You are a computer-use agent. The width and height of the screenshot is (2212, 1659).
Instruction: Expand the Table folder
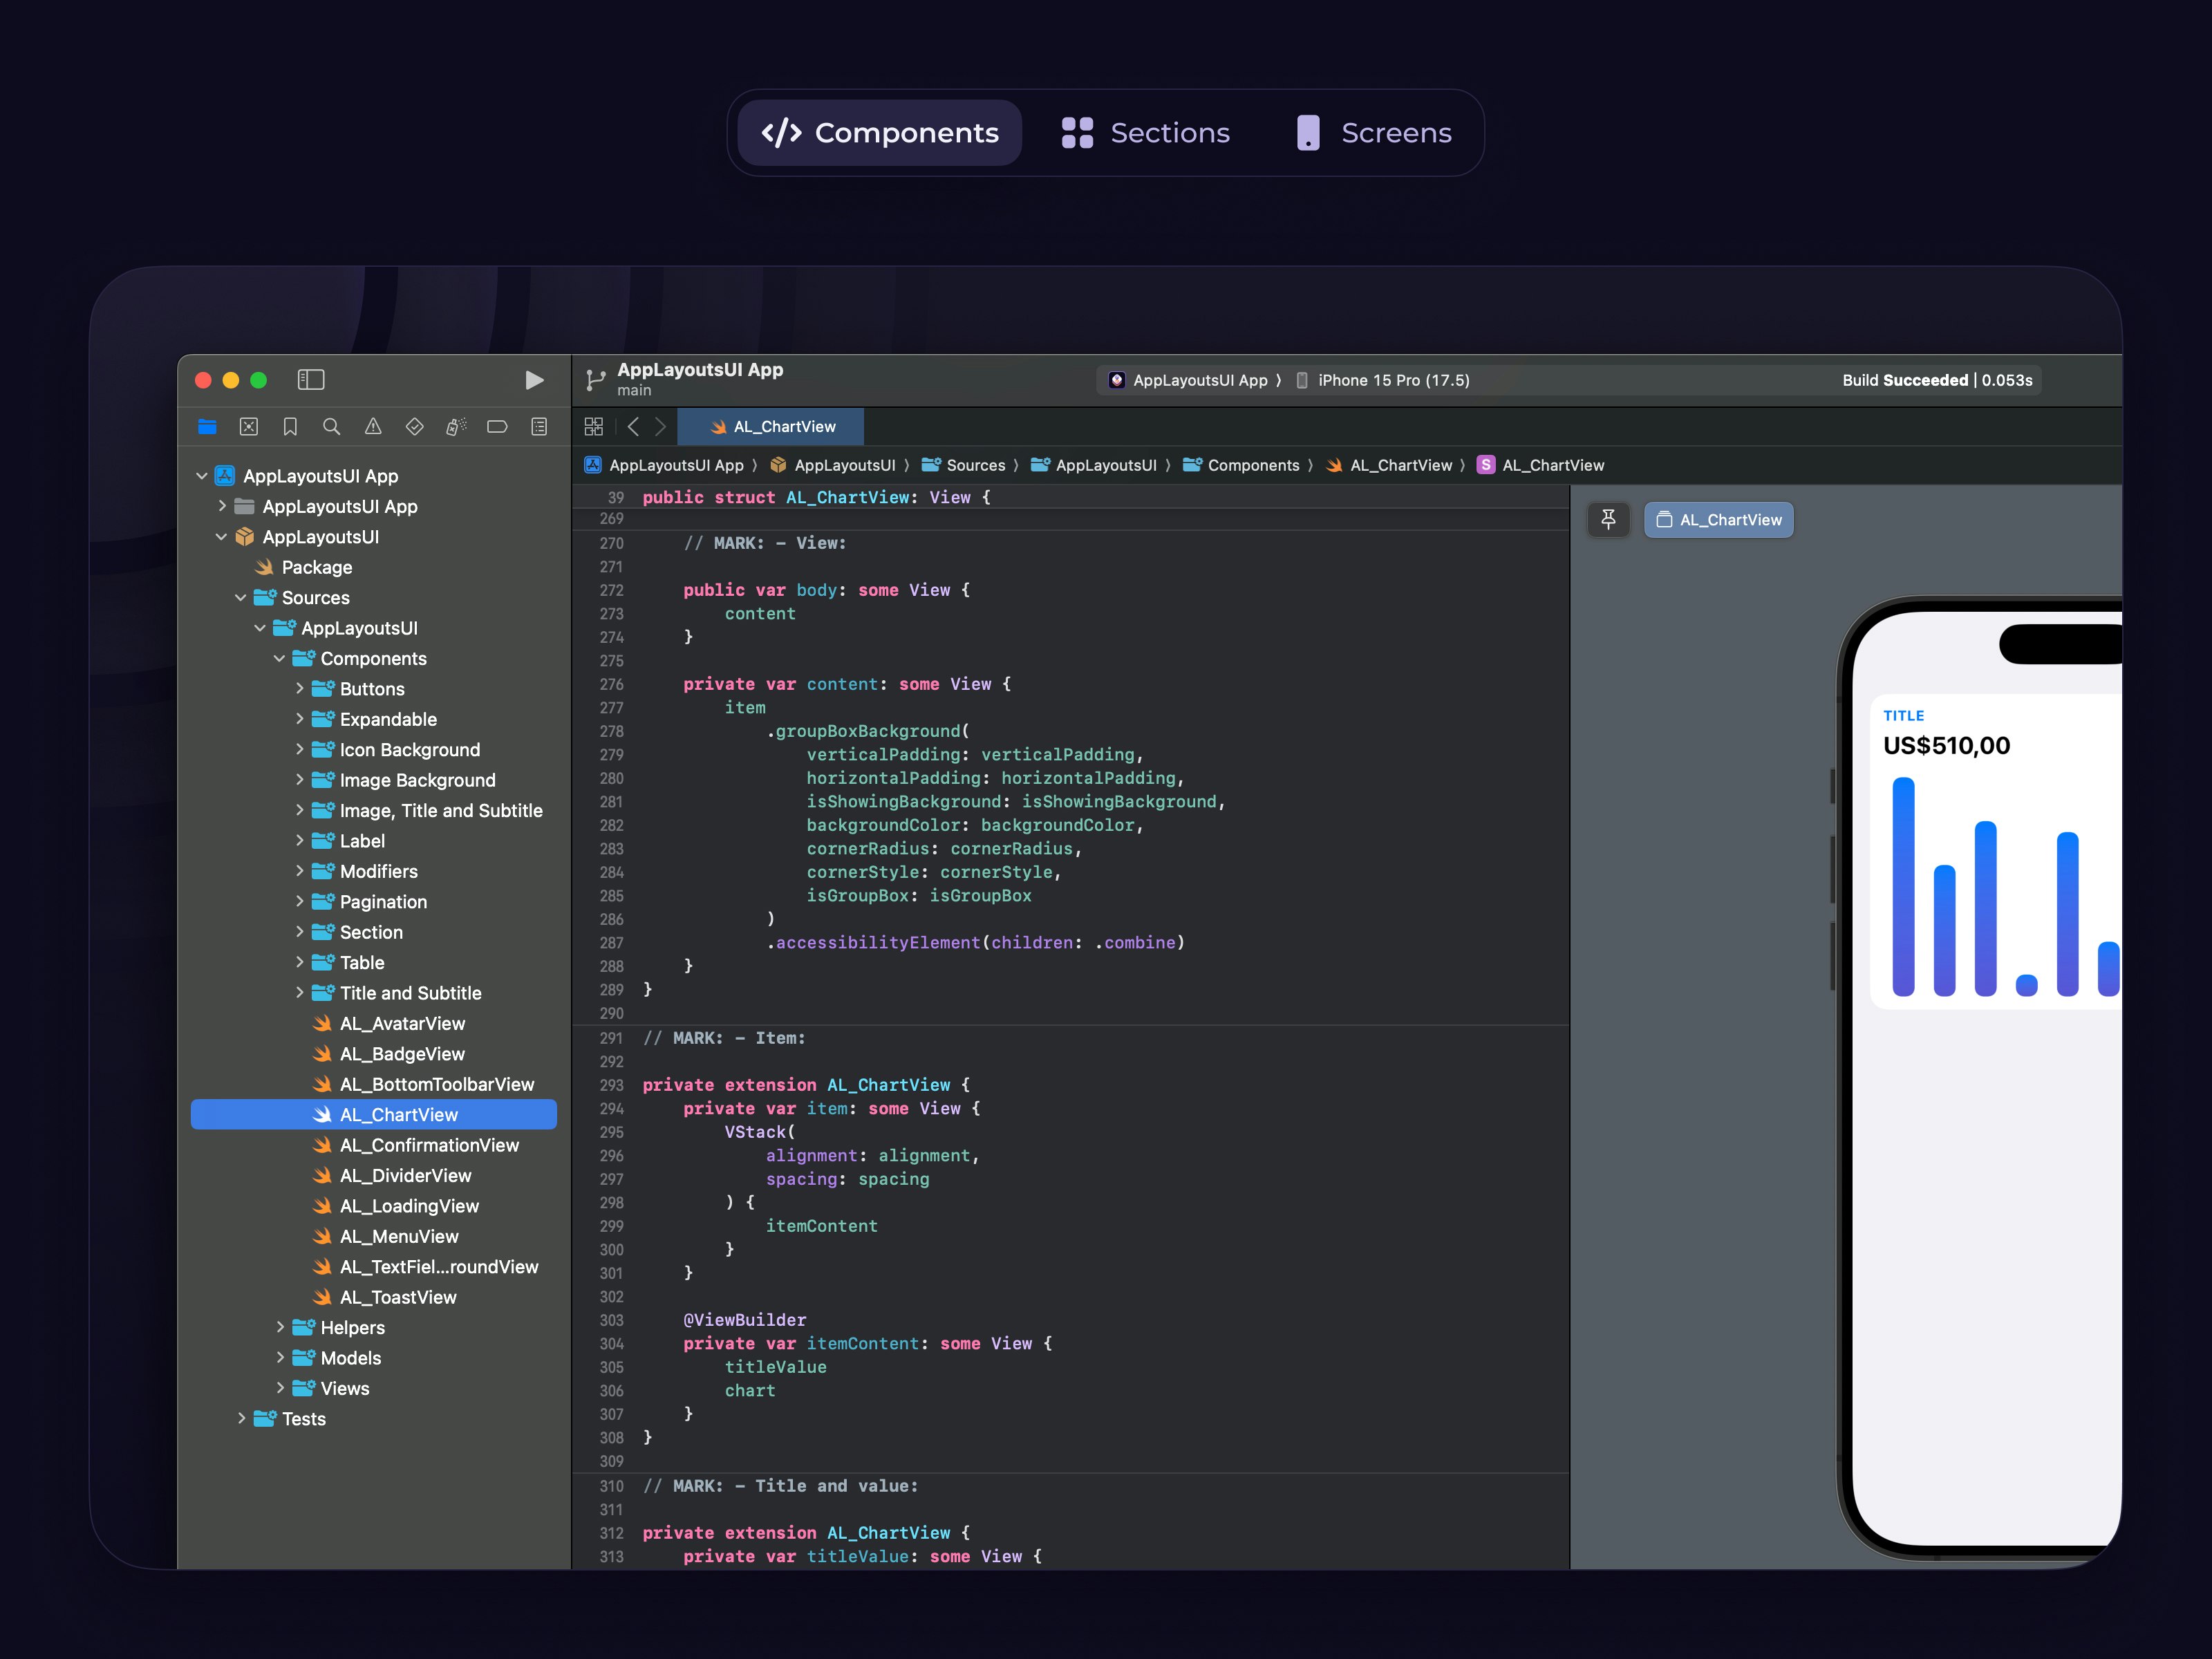pos(299,963)
